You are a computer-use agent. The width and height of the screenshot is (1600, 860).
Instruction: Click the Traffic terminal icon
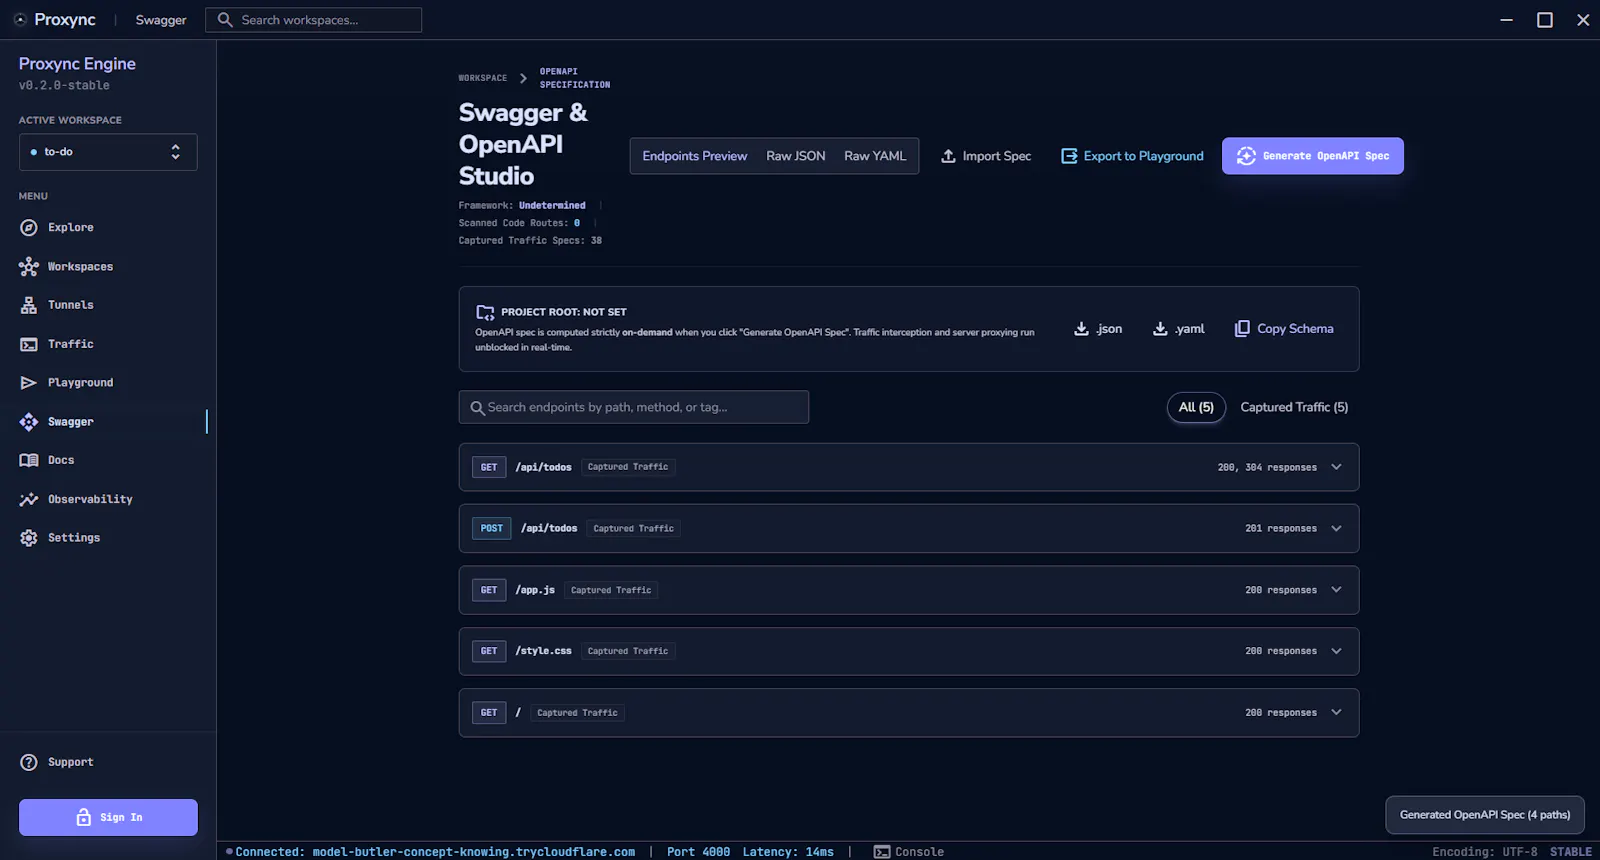coord(29,344)
